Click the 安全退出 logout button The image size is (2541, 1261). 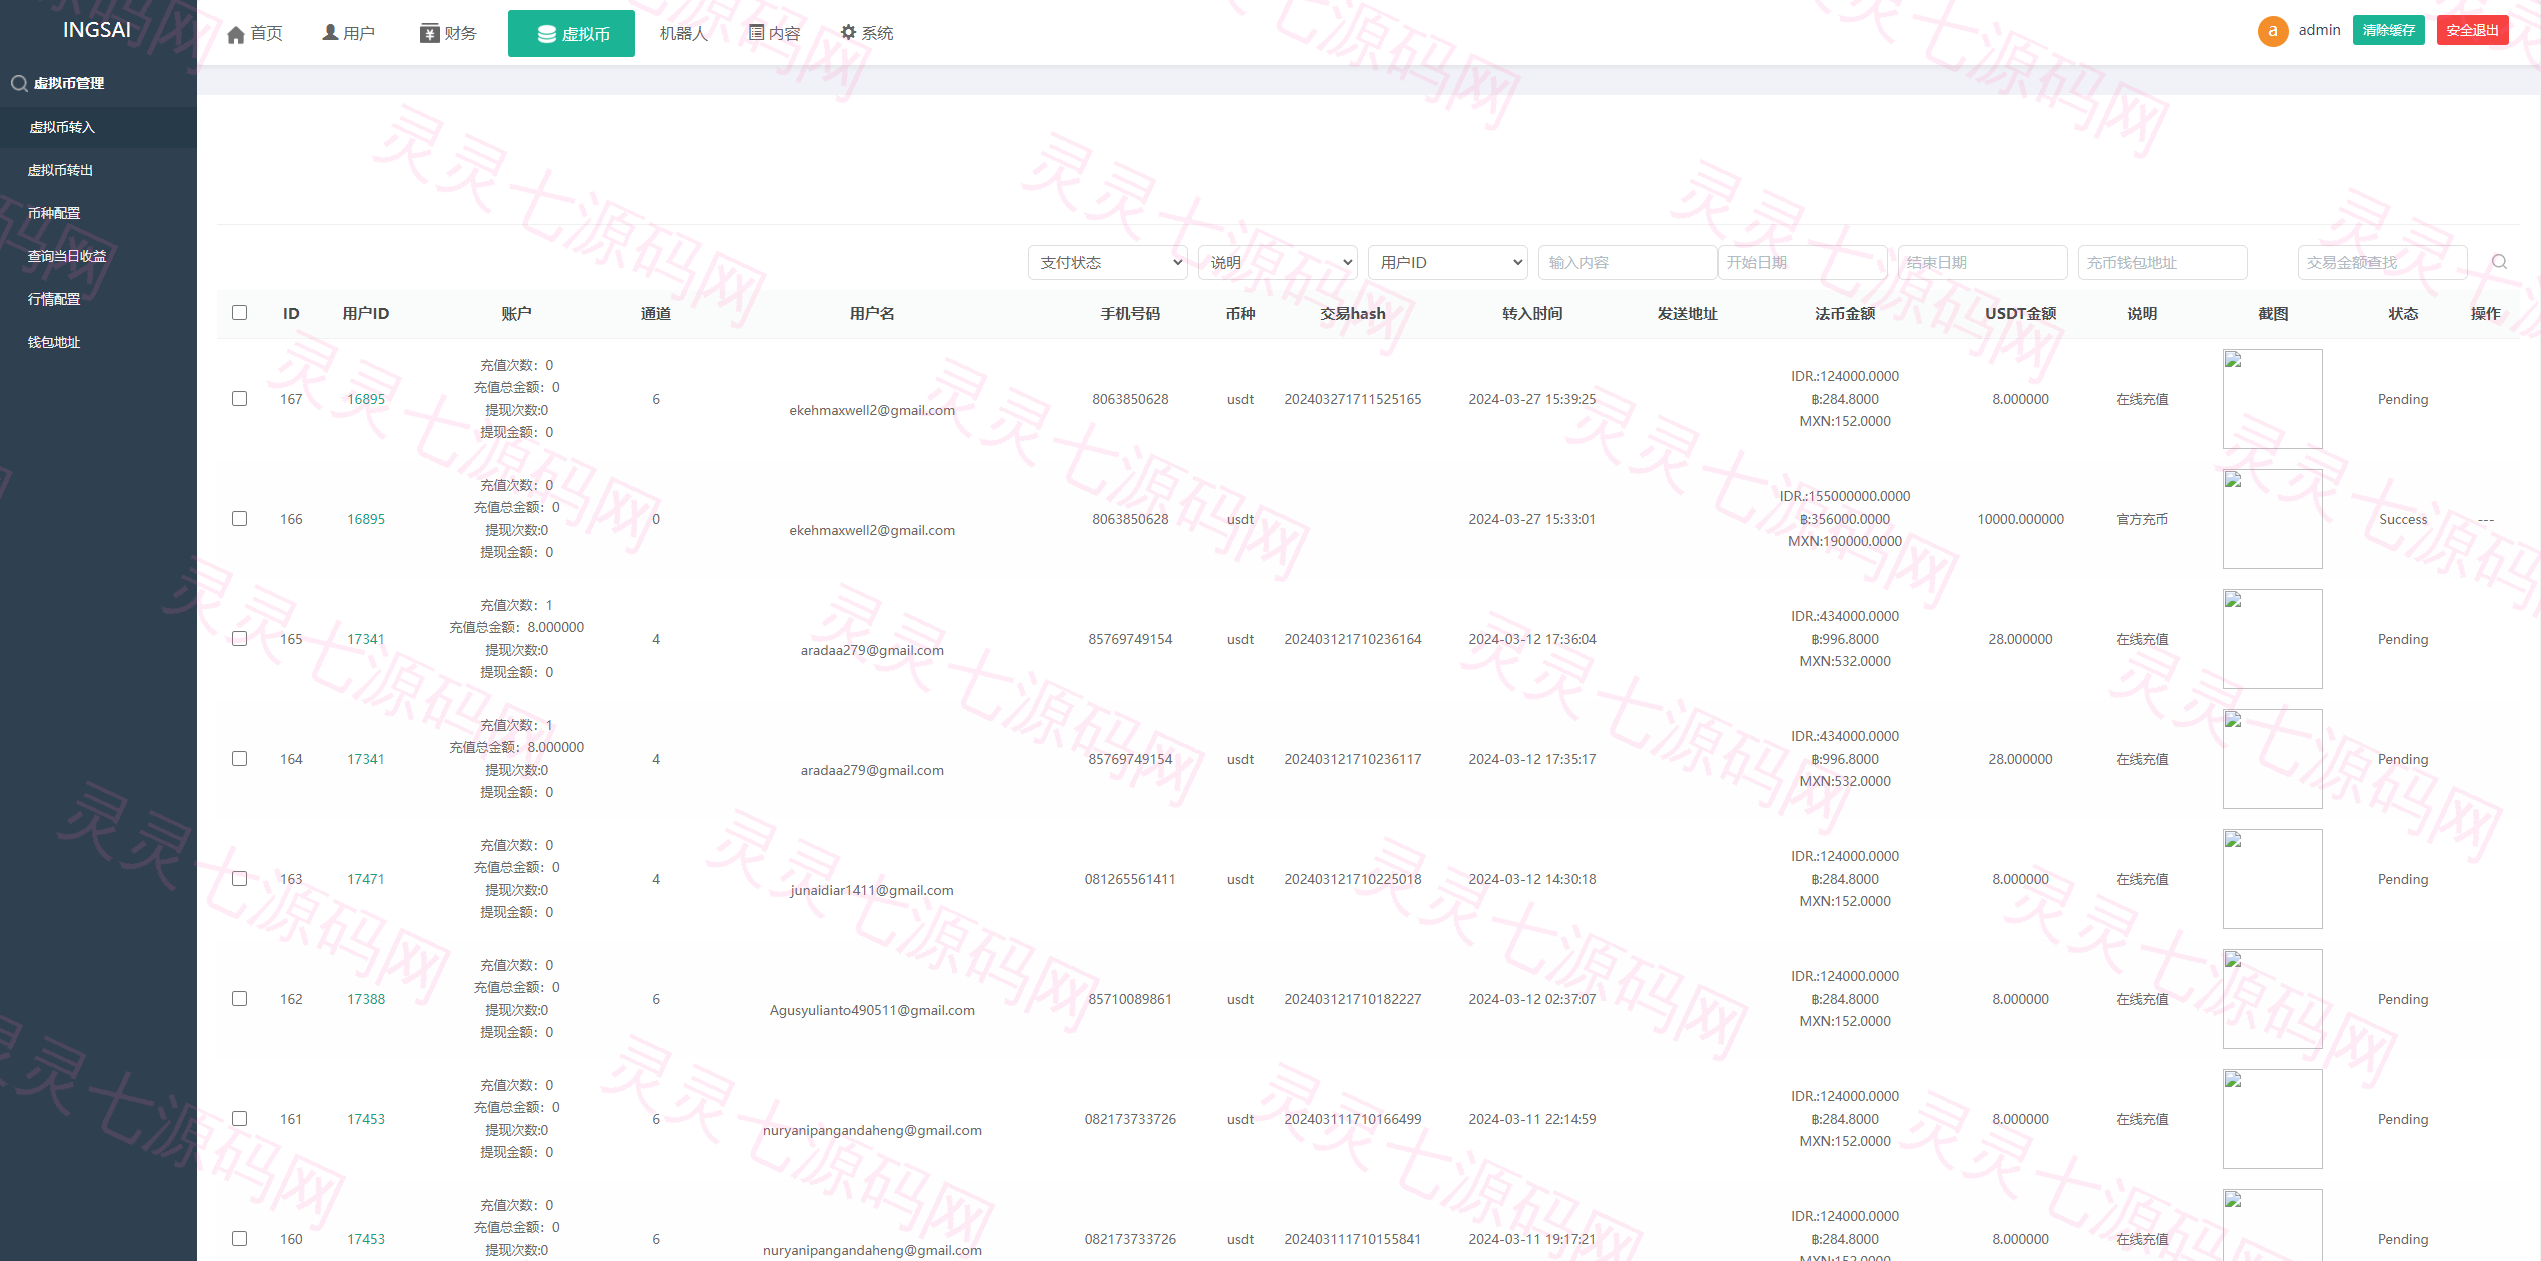tap(2472, 30)
